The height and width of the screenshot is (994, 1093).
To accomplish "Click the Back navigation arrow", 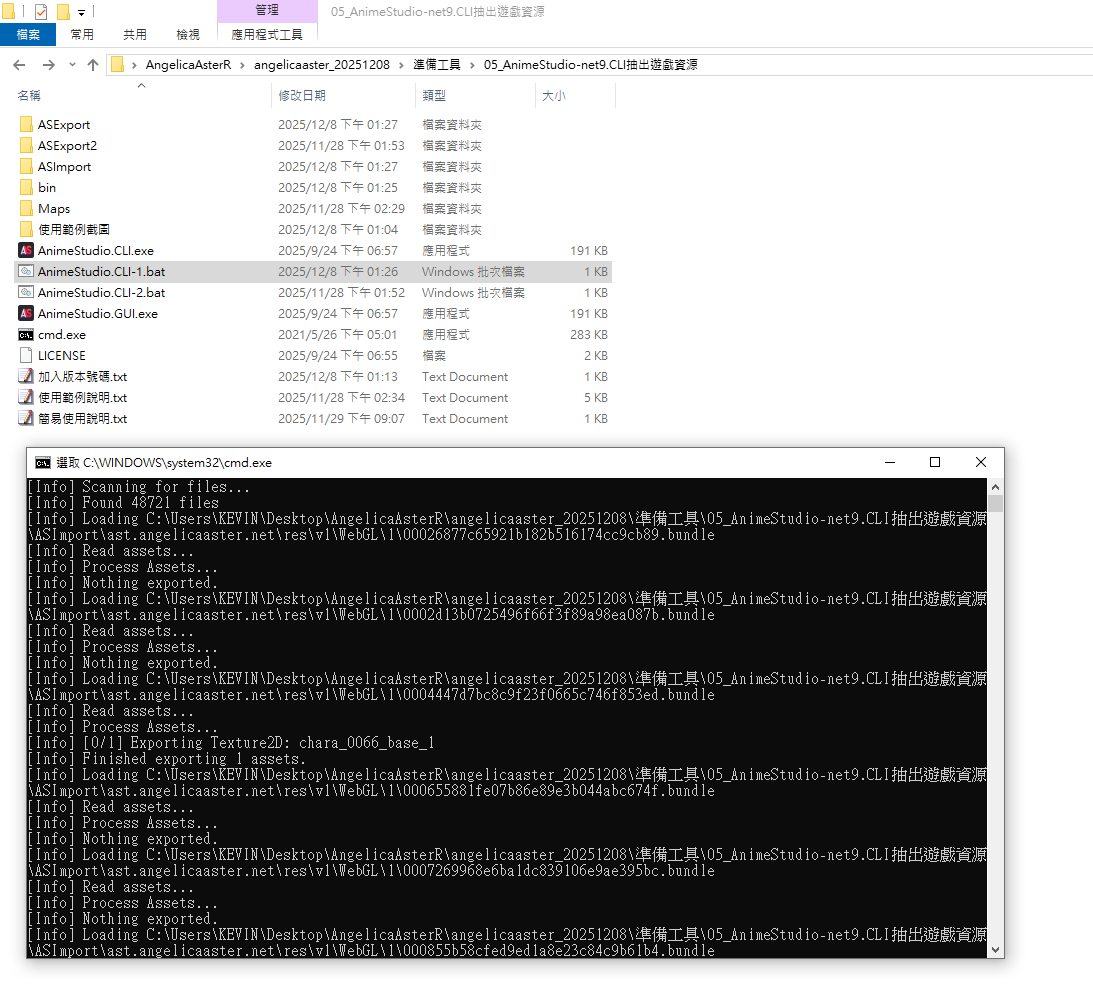I will [18, 64].
